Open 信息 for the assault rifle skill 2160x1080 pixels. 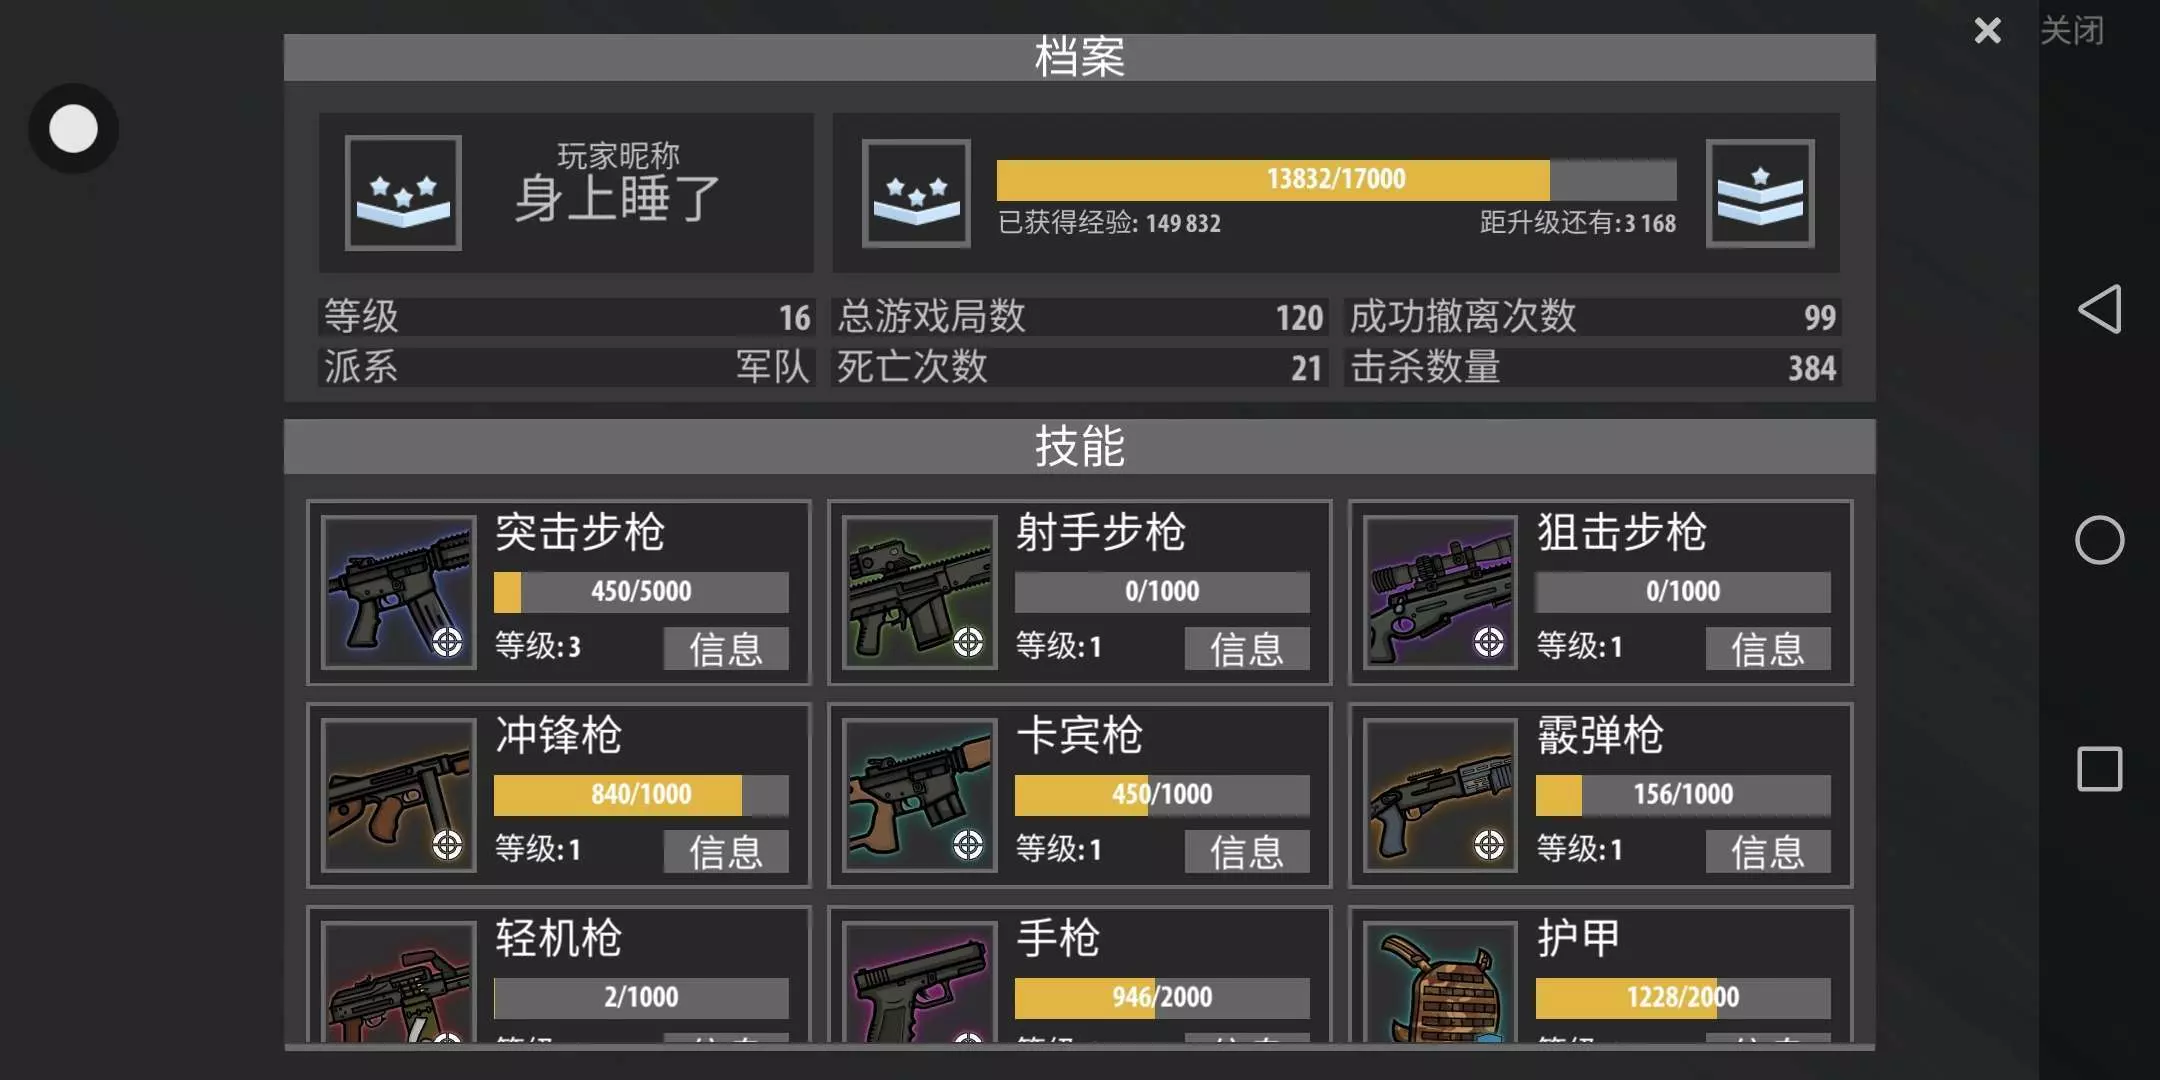coord(726,648)
